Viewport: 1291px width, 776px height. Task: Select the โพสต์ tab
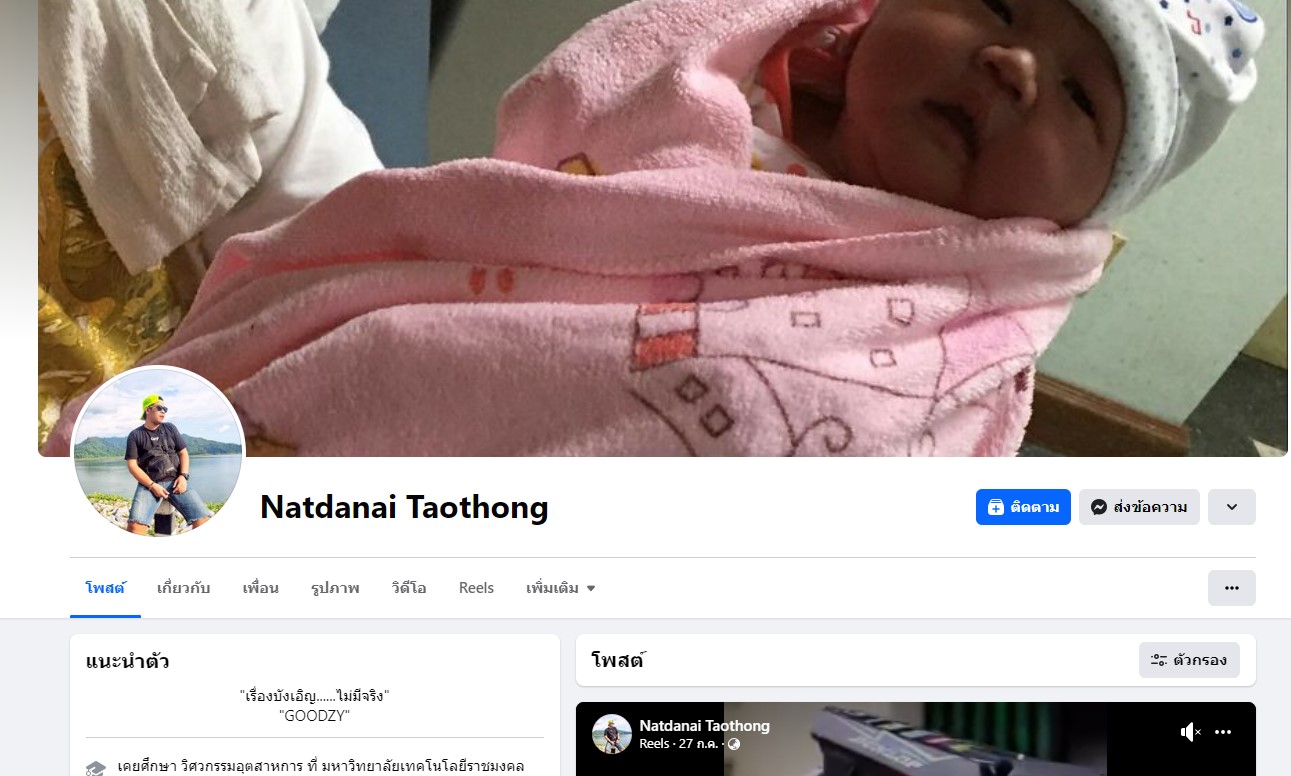click(x=105, y=588)
